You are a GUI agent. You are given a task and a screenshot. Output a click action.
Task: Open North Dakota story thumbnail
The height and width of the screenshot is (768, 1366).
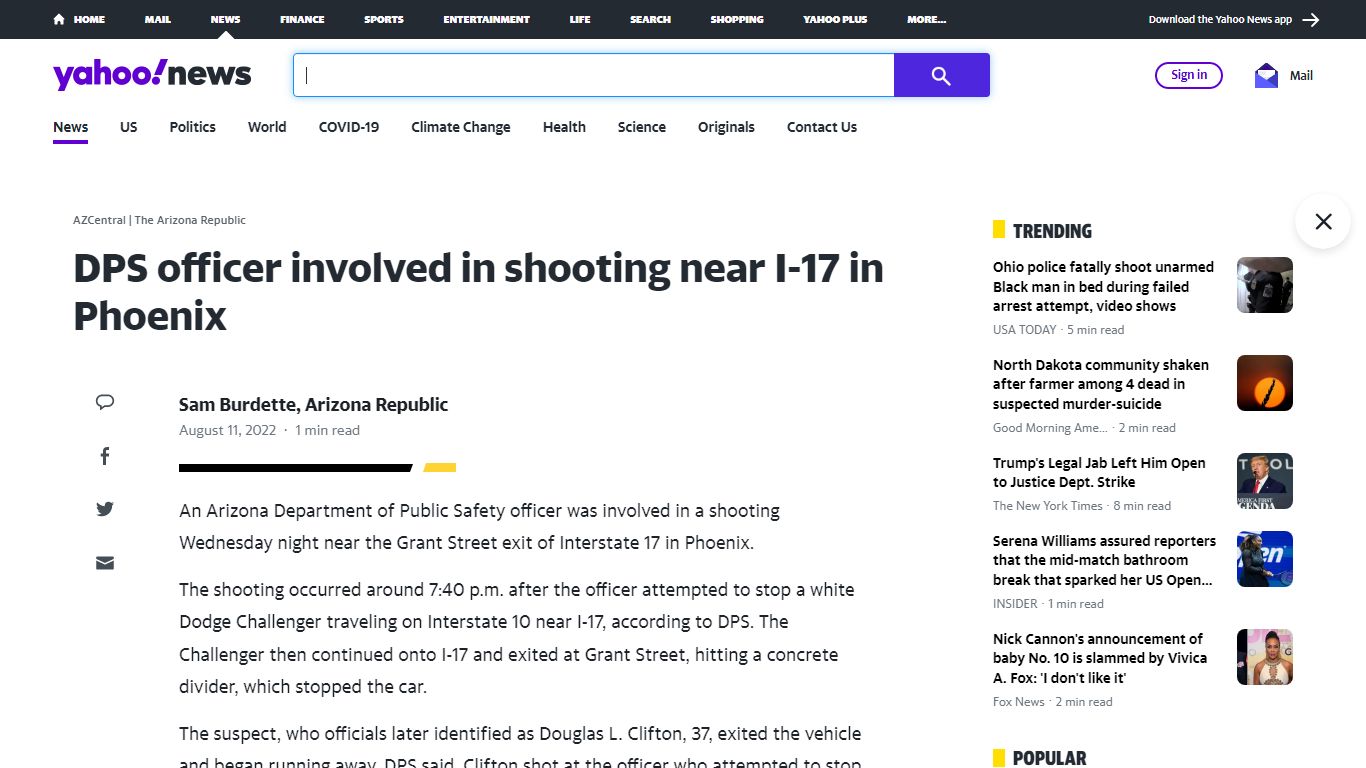pos(1265,383)
